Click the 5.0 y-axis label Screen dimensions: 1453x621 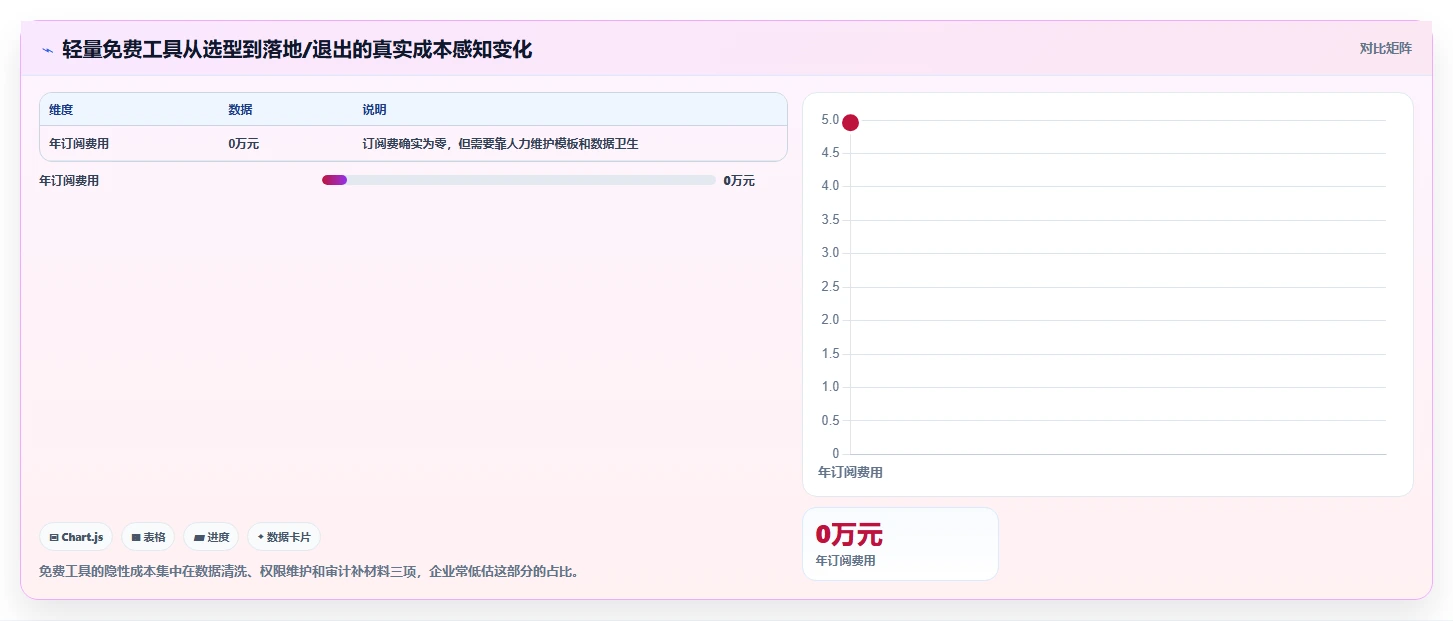tap(830, 120)
